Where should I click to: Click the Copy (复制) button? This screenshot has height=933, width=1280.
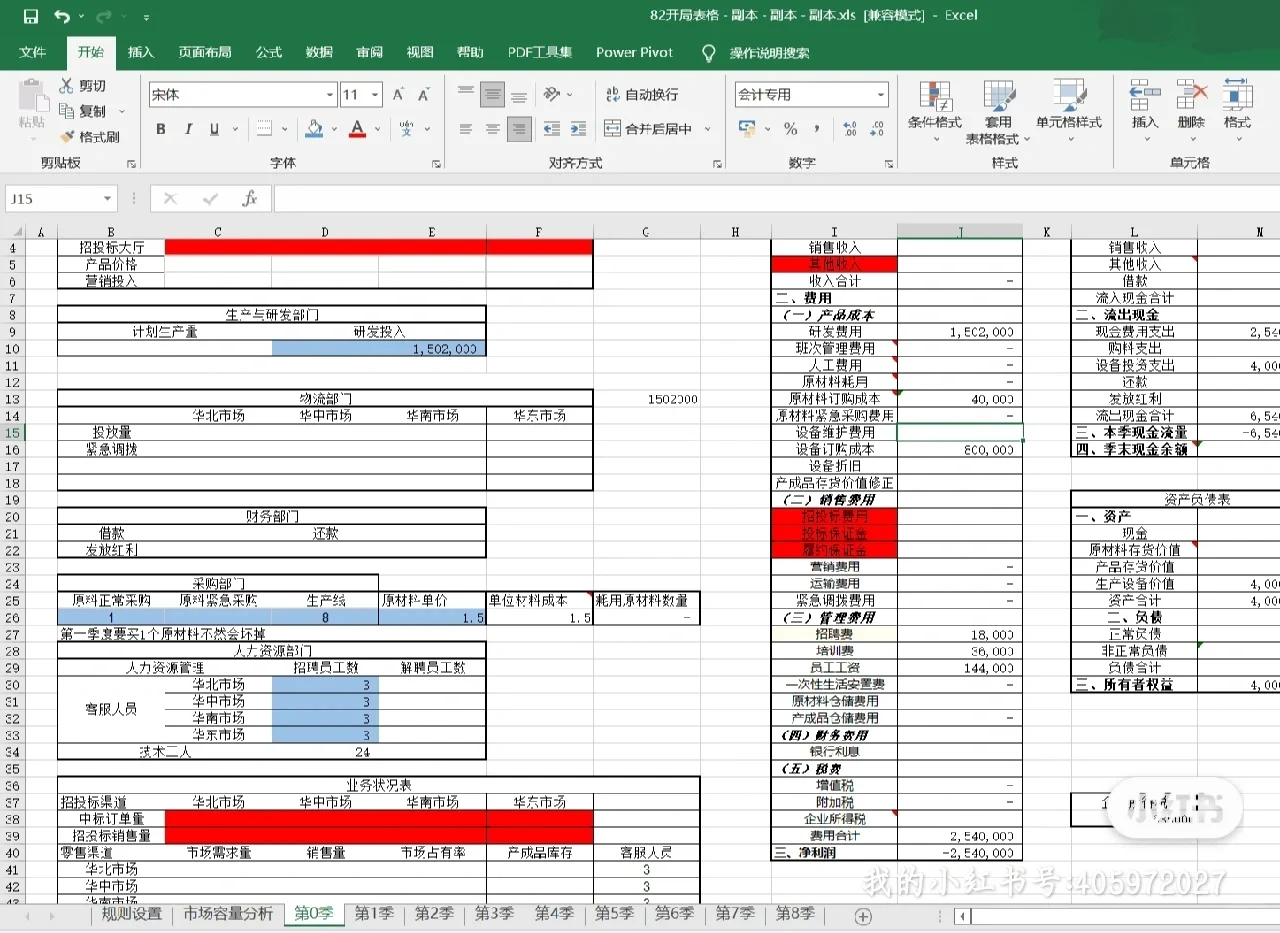83,111
